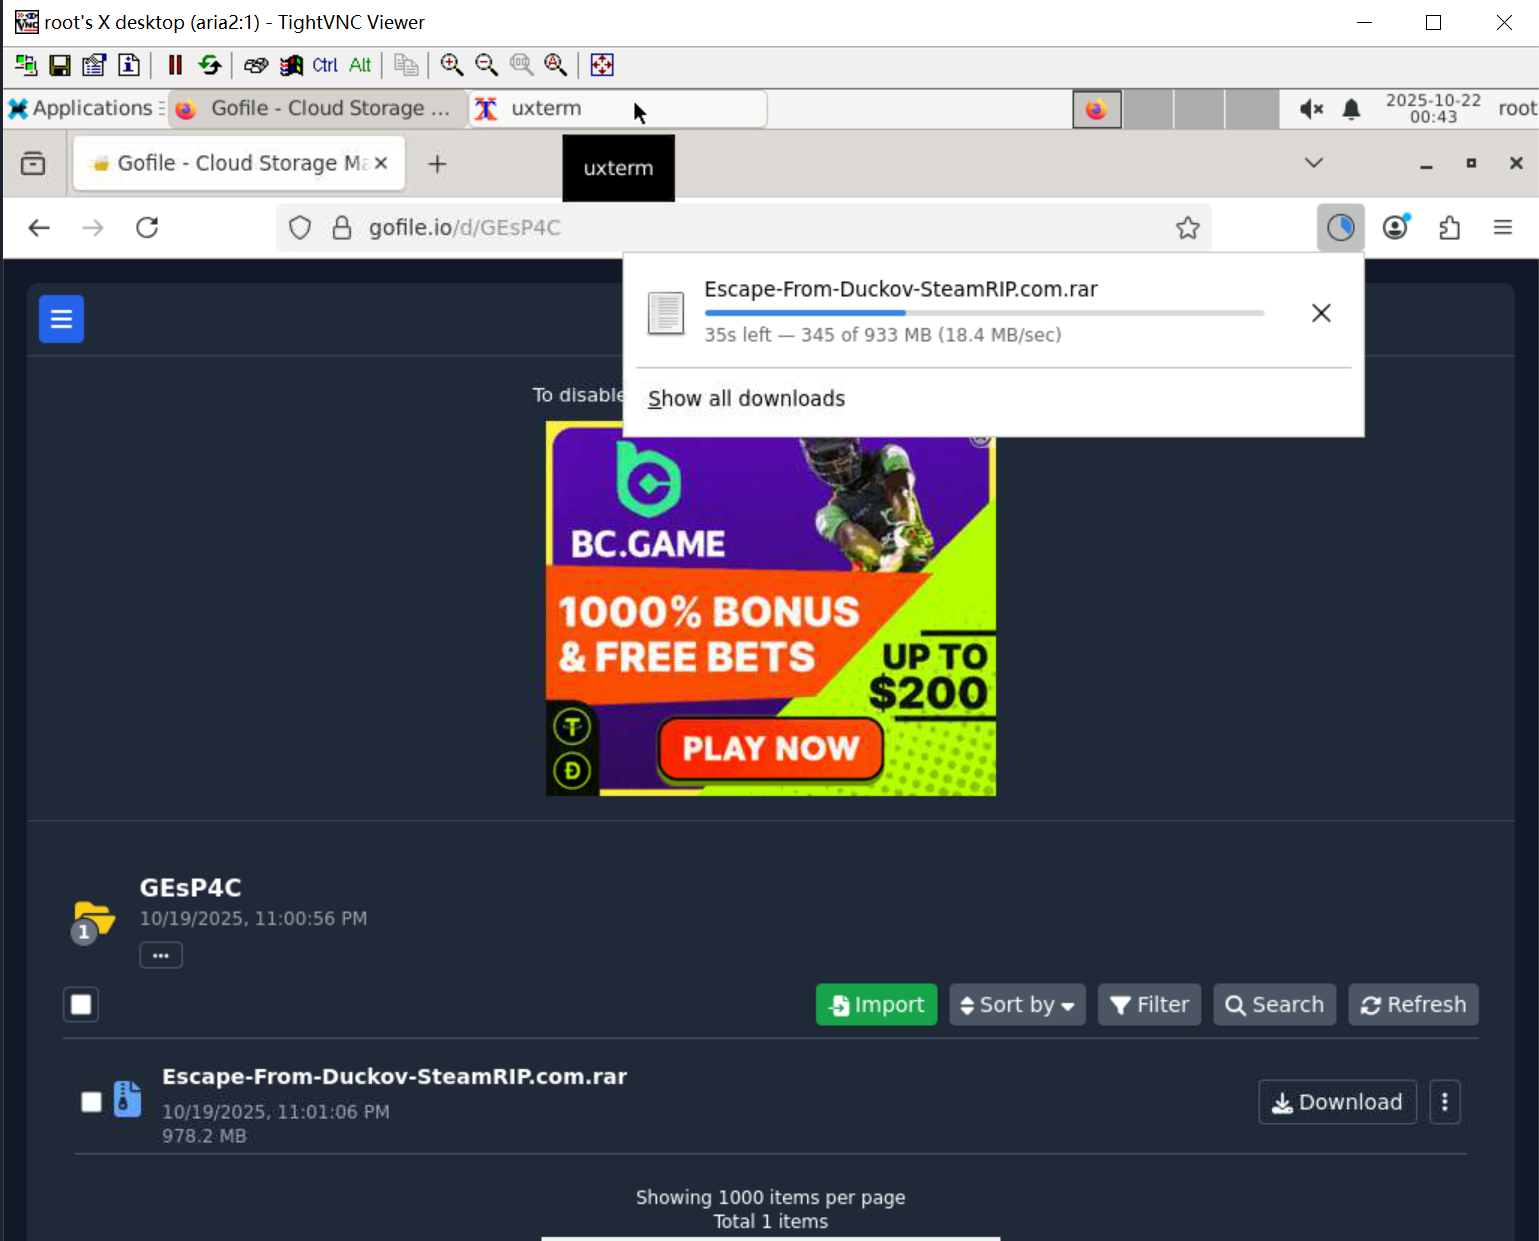Open the Applications menu
1539x1241 pixels.
(82, 108)
